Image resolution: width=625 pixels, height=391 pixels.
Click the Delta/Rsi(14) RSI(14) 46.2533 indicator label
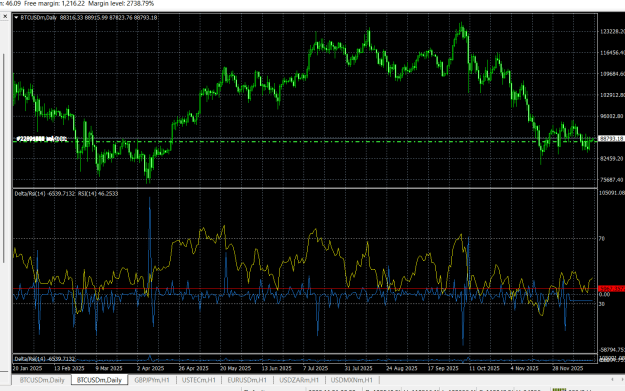click(66, 194)
